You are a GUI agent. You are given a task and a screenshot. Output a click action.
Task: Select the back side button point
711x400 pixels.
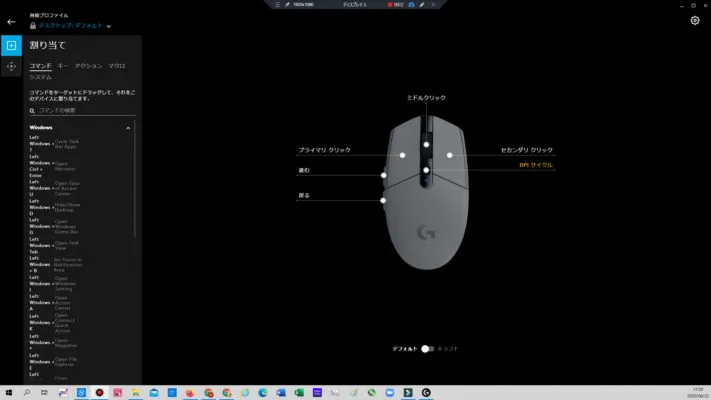383,200
